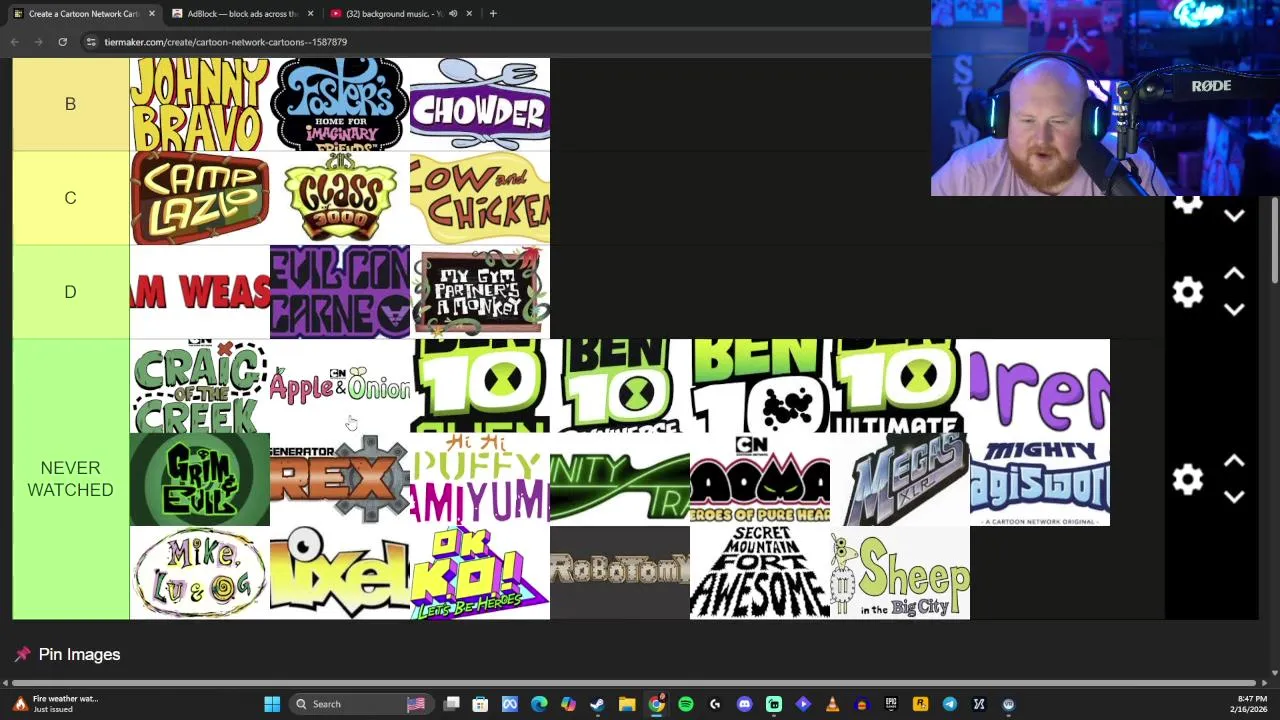Pick the Camp Lazlo logo
Image resolution: width=1280 pixels, height=720 pixels.
point(200,198)
